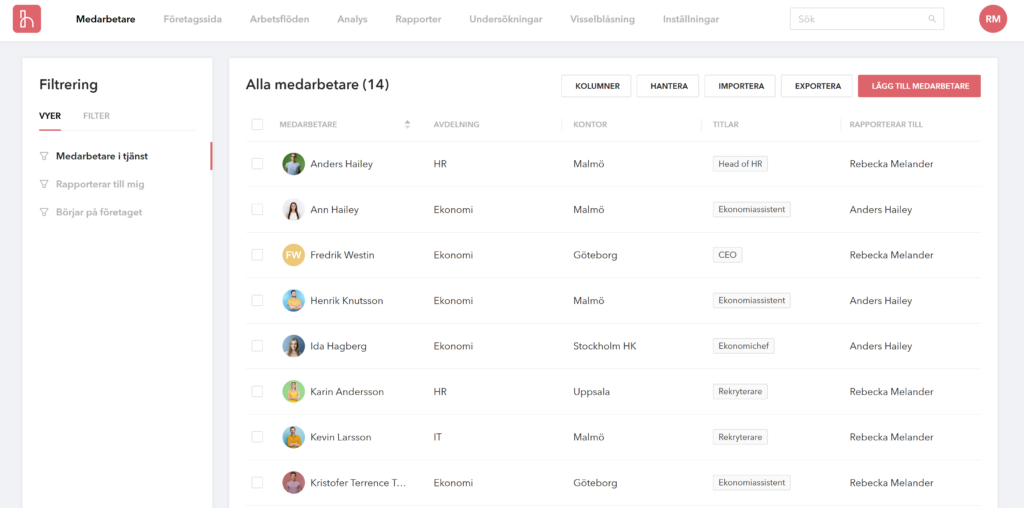Focus the Sök search field
Screen dimensions: 1024x508
(867, 19)
